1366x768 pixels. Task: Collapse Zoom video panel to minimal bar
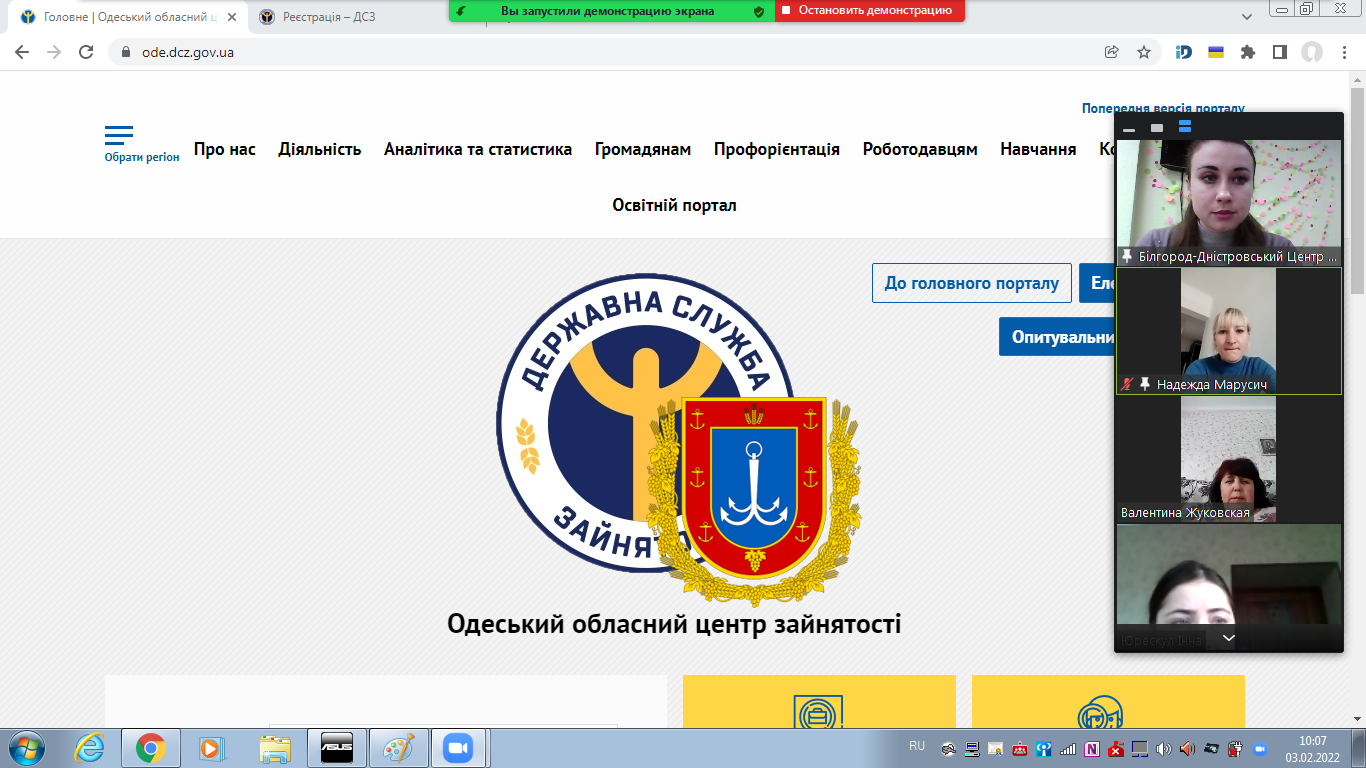(1129, 129)
